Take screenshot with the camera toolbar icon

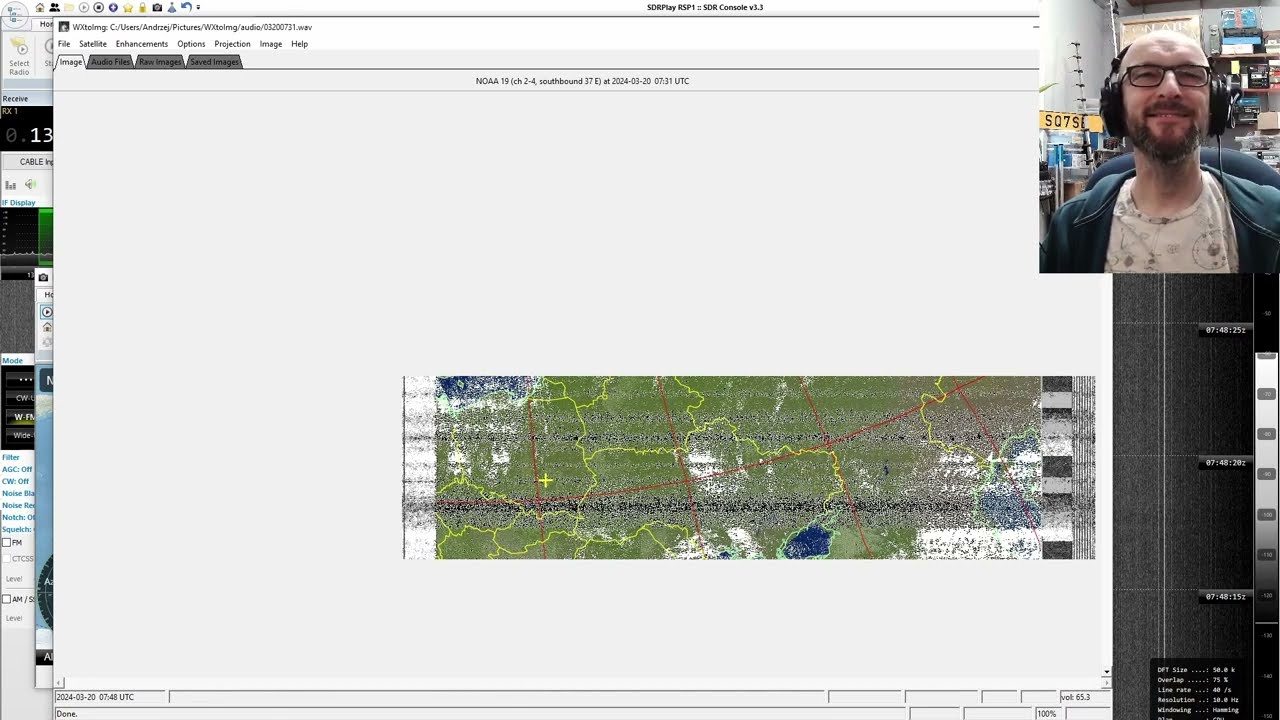click(x=157, y=7)
